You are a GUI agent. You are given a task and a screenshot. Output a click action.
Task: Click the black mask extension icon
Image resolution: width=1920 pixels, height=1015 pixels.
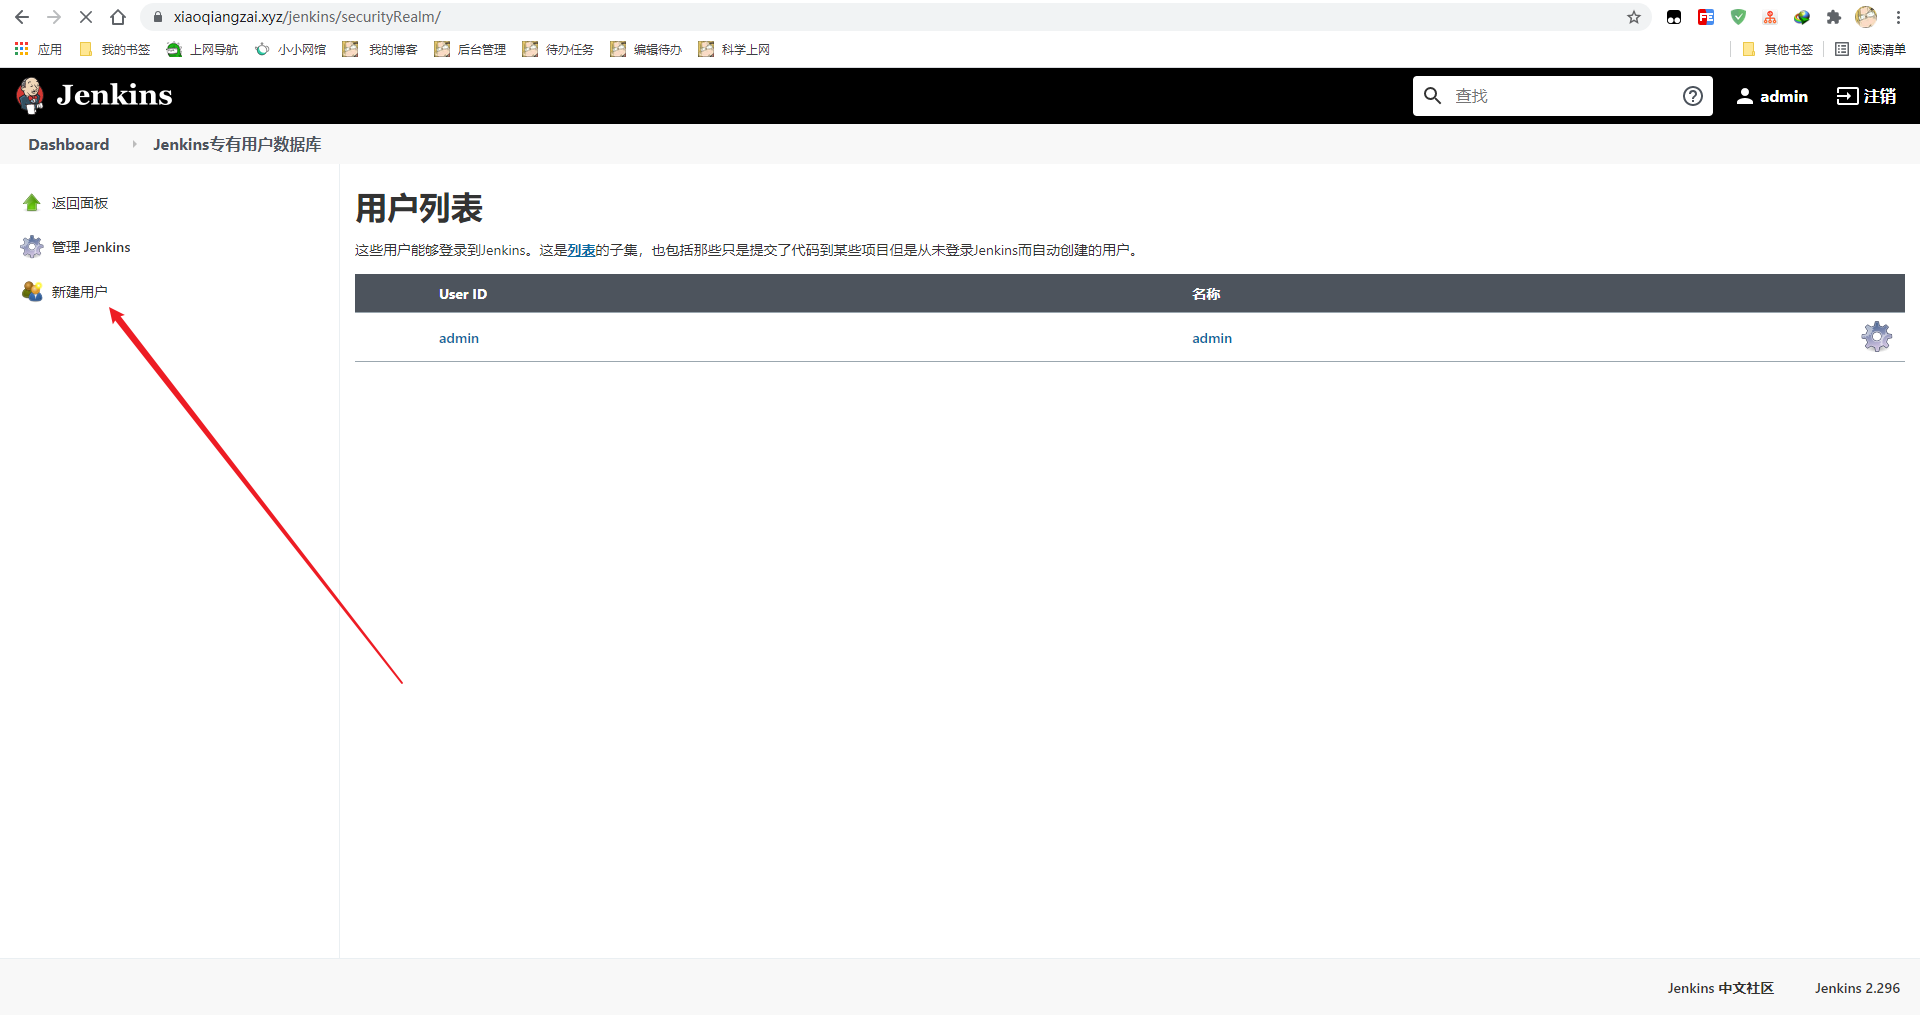(x=1674, y=17)
